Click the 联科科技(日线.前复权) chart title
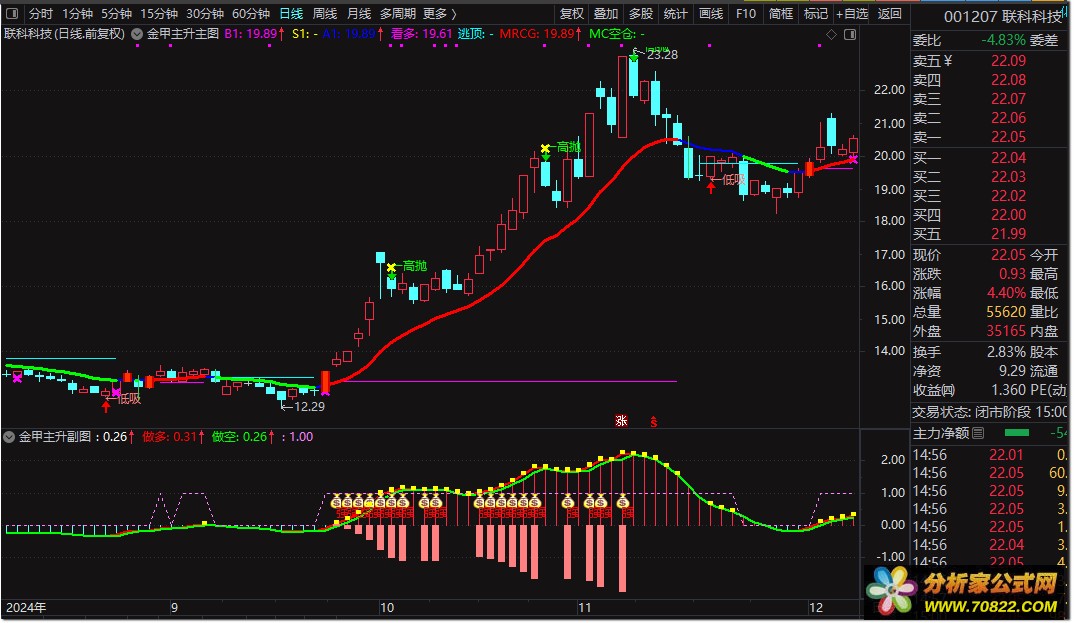Screen dimensions: 1074x623 64,34
